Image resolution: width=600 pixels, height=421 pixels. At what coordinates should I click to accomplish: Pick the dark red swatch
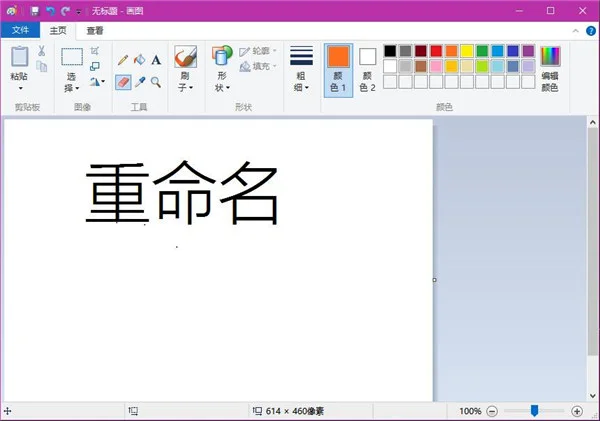click(421, 51)
